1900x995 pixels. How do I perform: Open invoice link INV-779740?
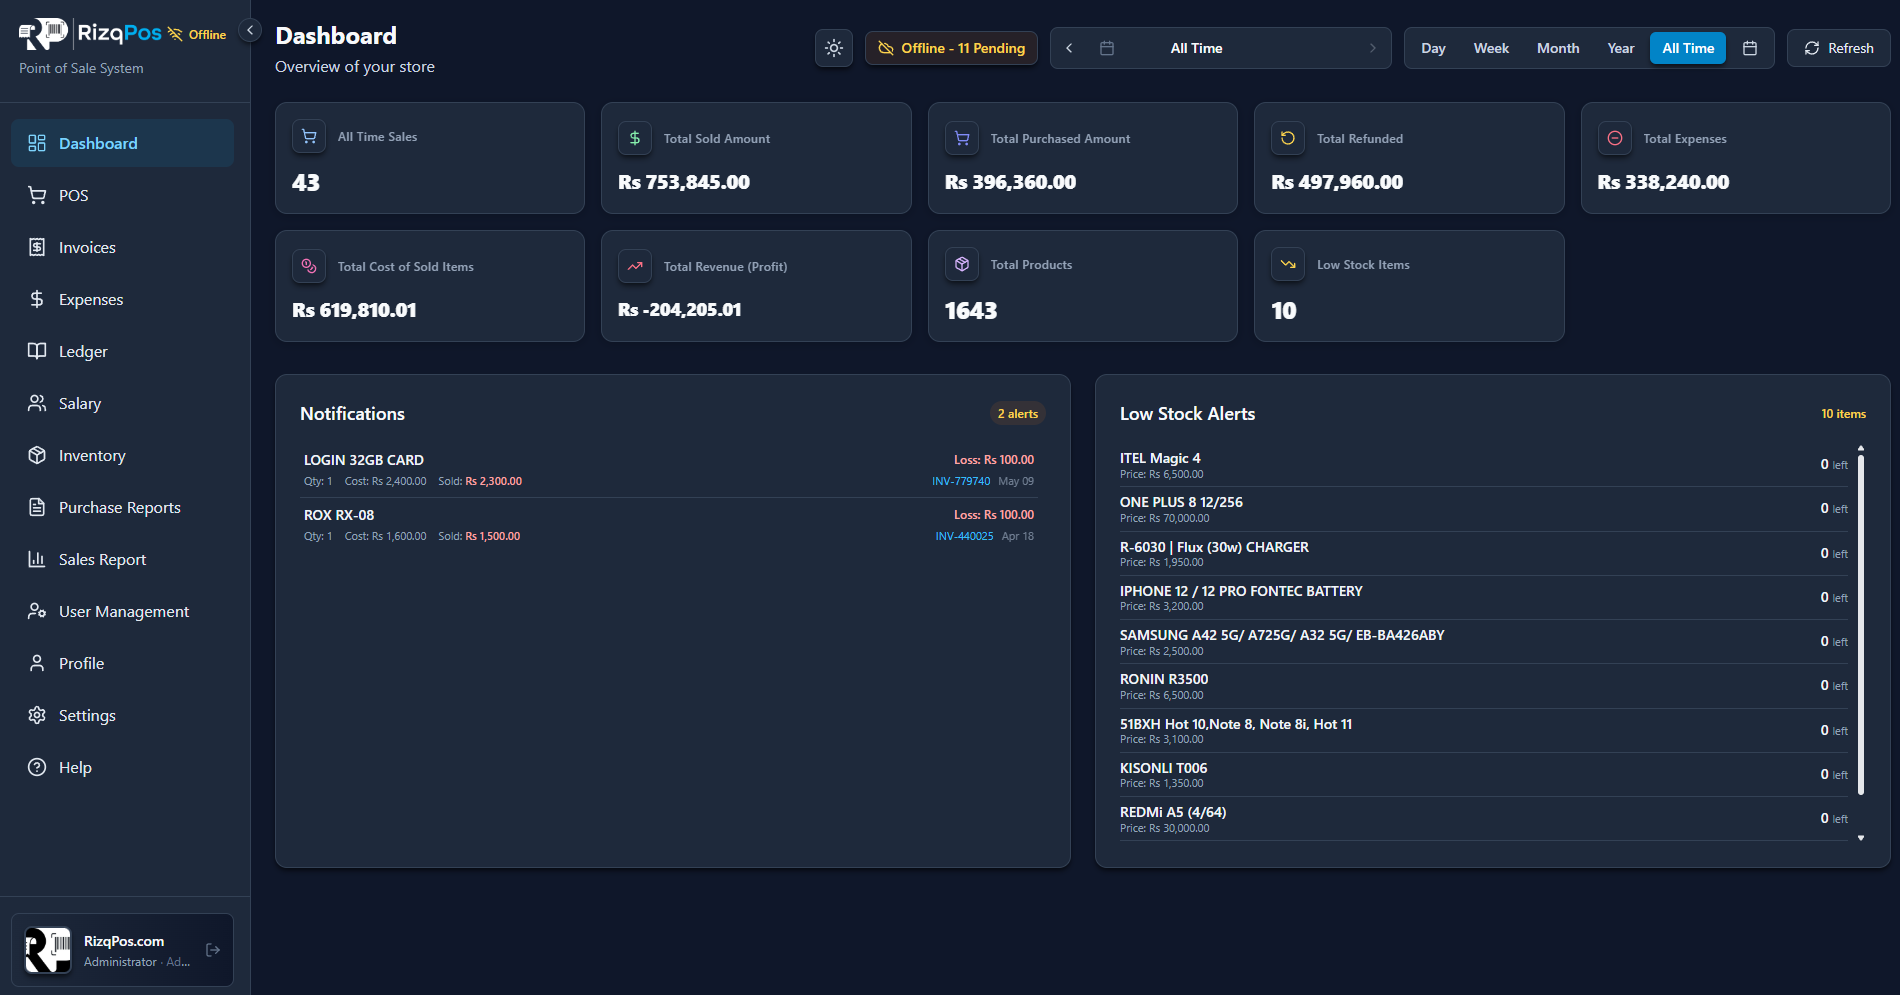(x=961, y=481)
